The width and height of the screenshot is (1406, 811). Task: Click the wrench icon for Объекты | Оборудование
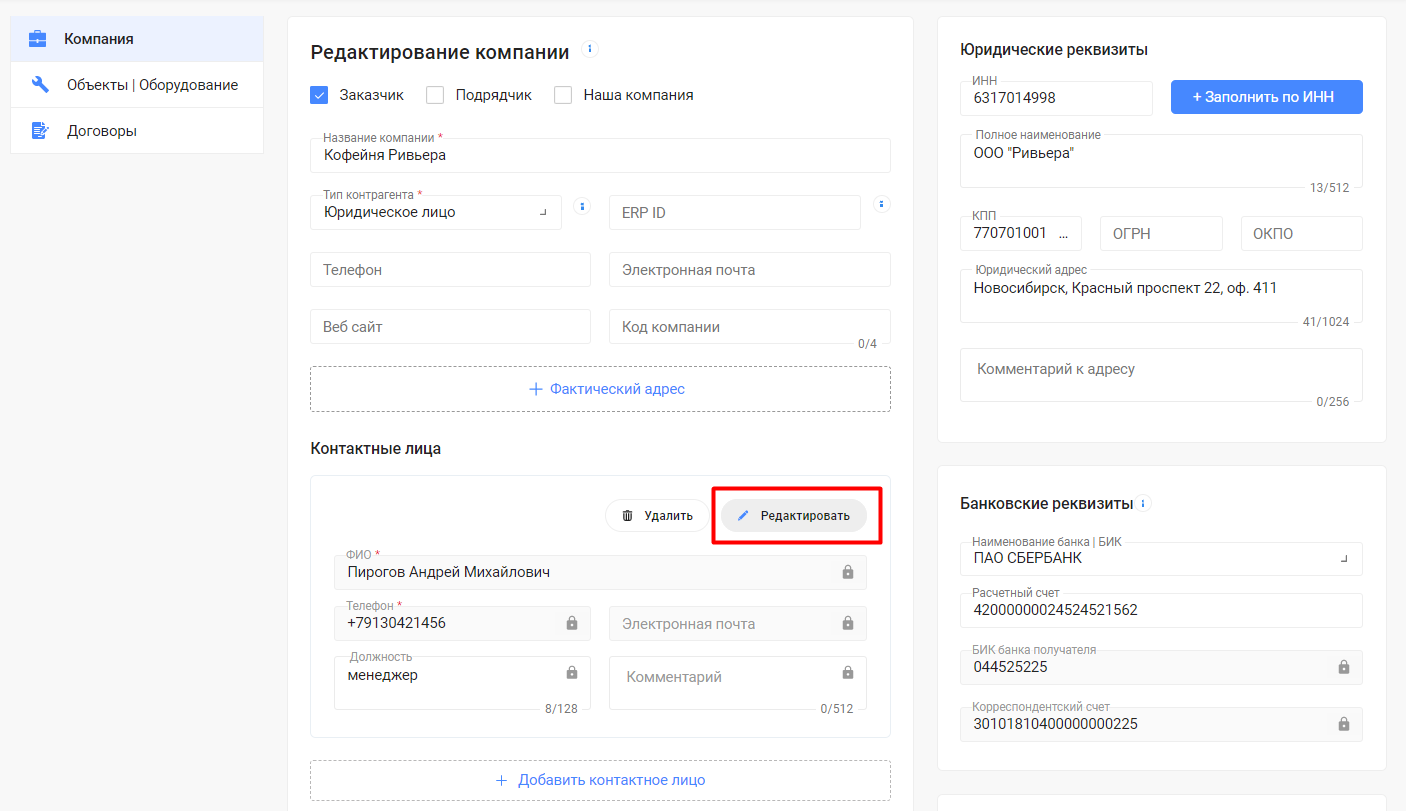pyautogui.click(x=40, y=85)
